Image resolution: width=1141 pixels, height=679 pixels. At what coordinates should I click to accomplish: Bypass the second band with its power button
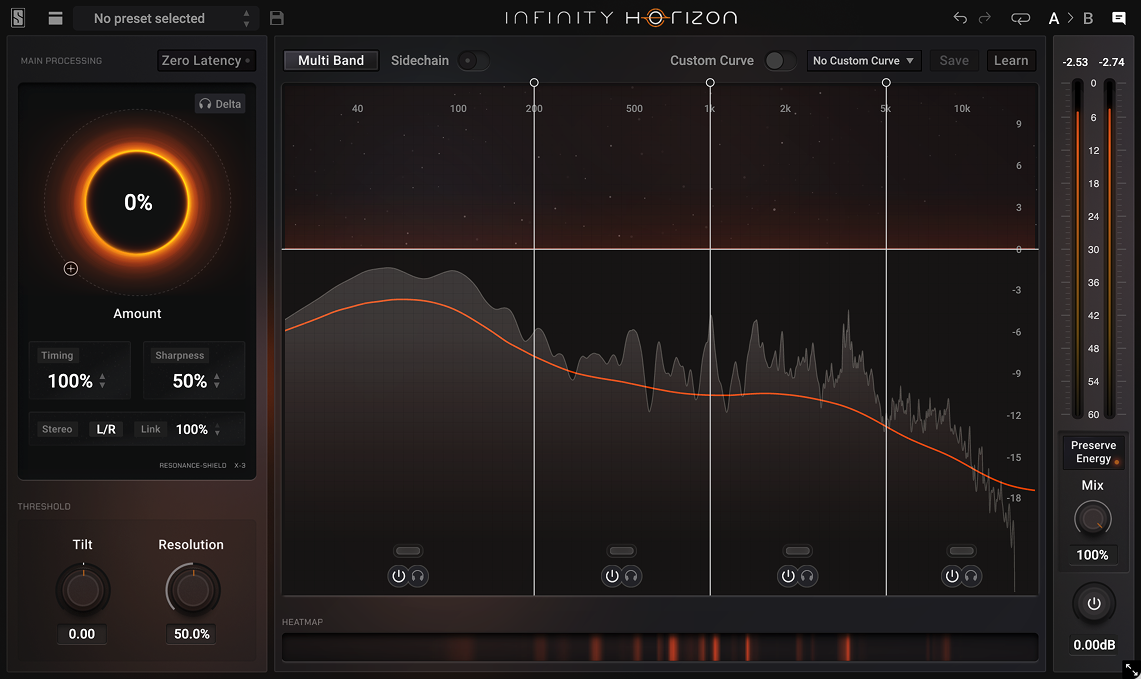point(612,576)
